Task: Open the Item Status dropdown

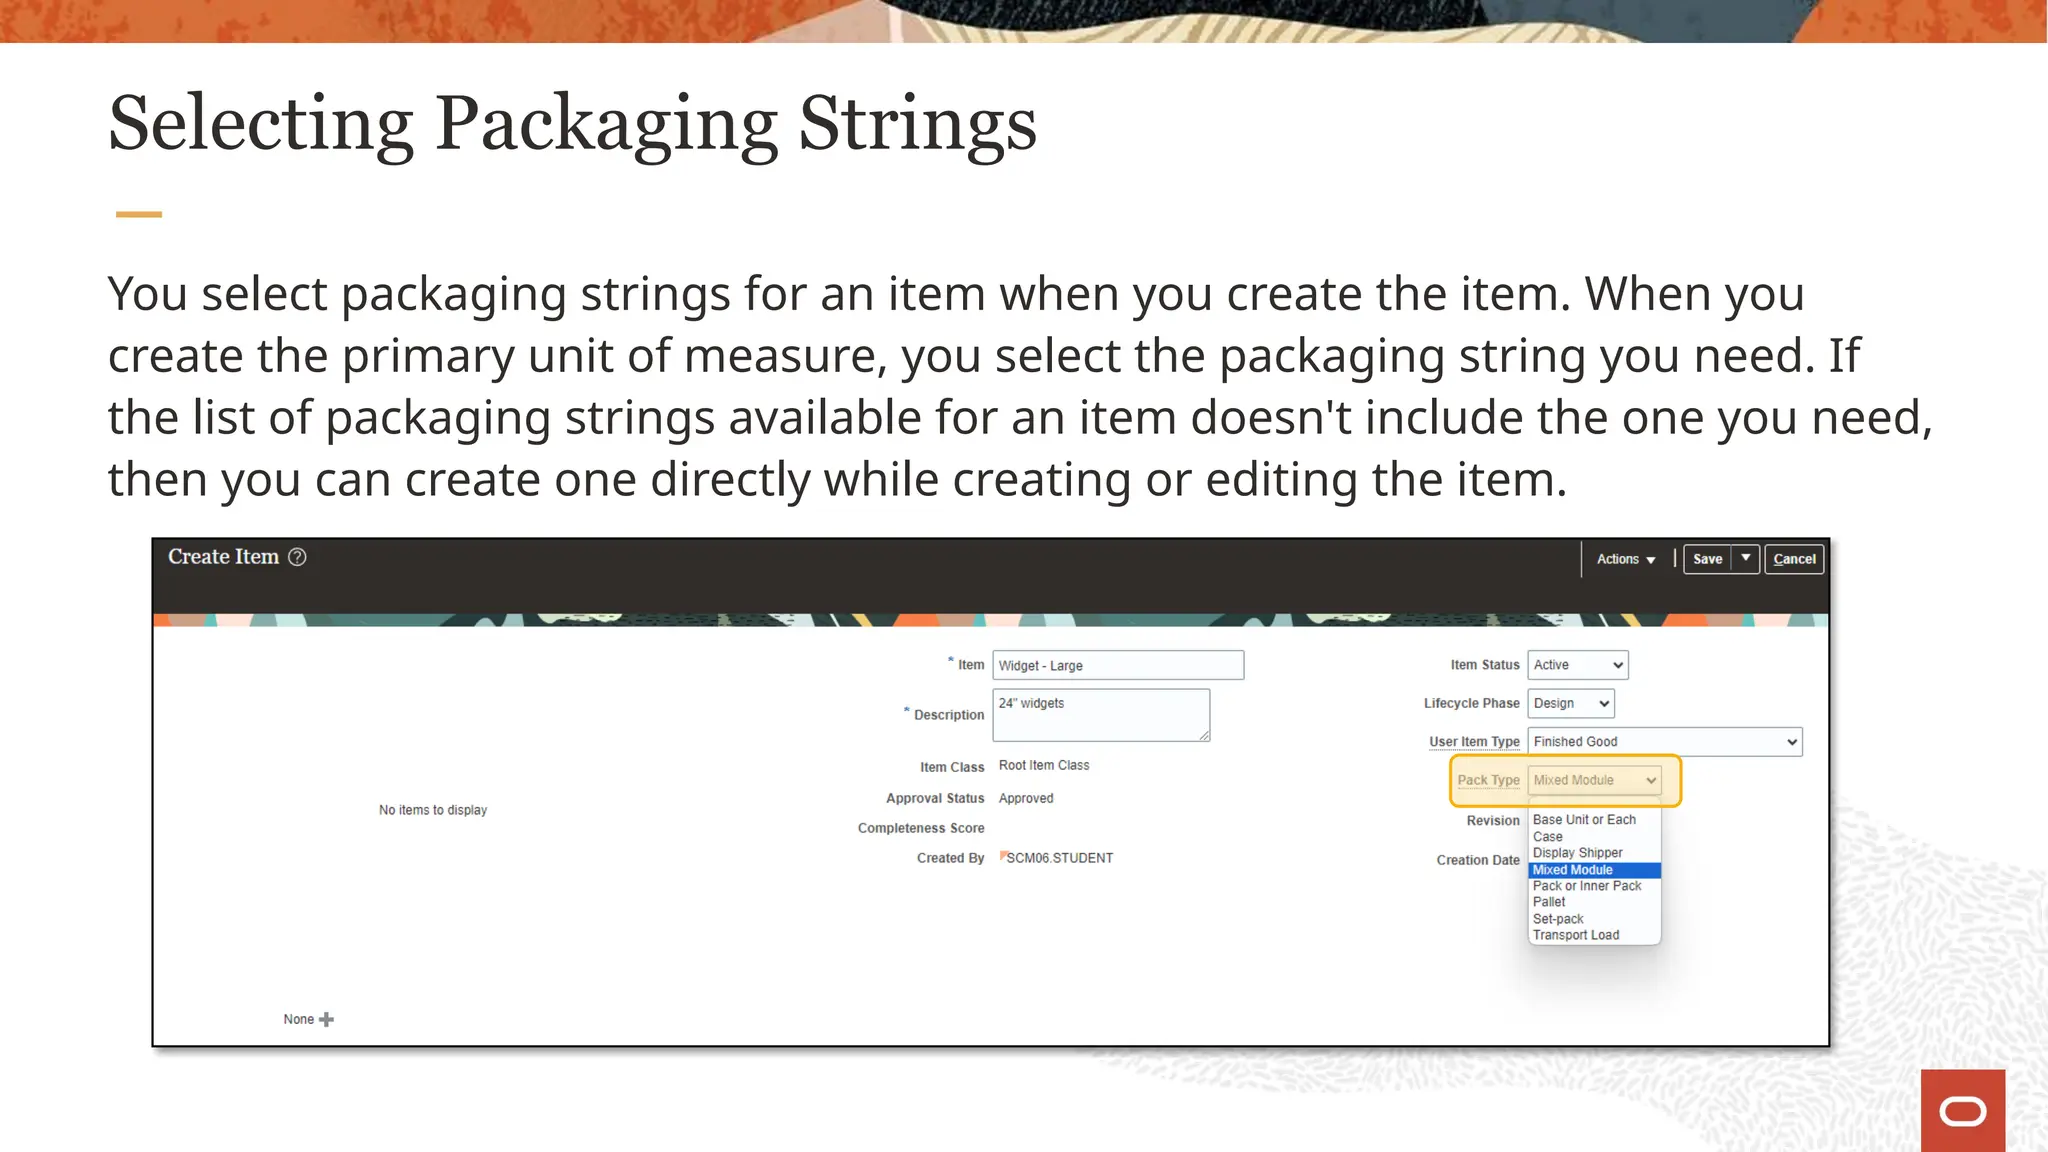Action: 1578,665
